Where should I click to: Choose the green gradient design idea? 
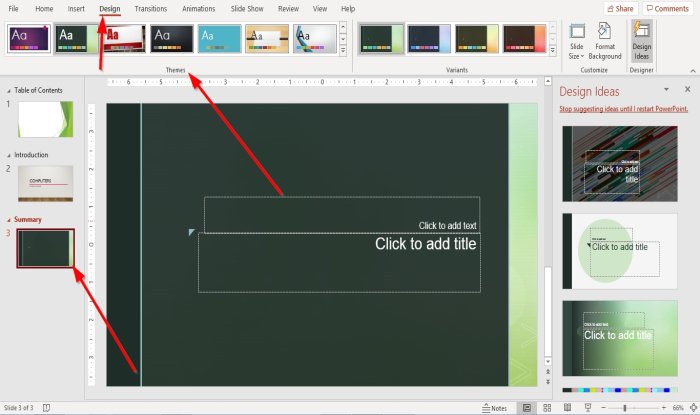[x=620, y=338]
